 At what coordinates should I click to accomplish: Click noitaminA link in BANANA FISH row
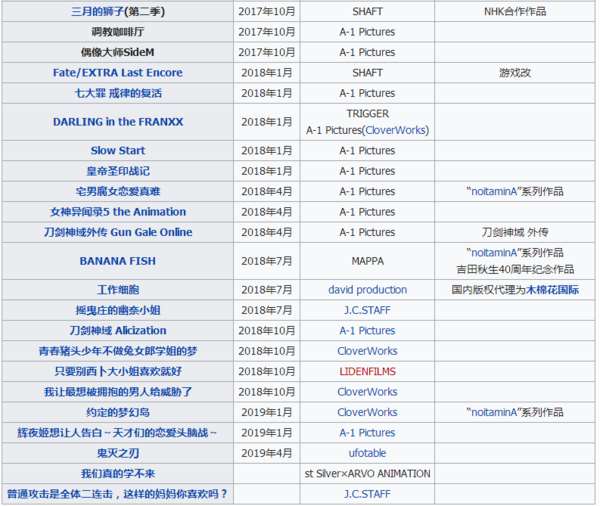[494, 253]
